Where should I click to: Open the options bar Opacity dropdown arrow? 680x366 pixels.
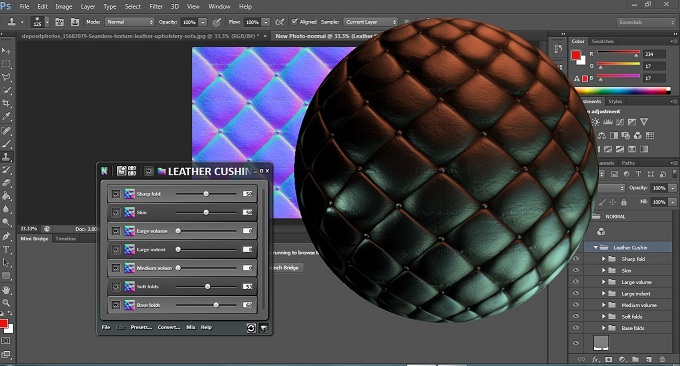203,22
